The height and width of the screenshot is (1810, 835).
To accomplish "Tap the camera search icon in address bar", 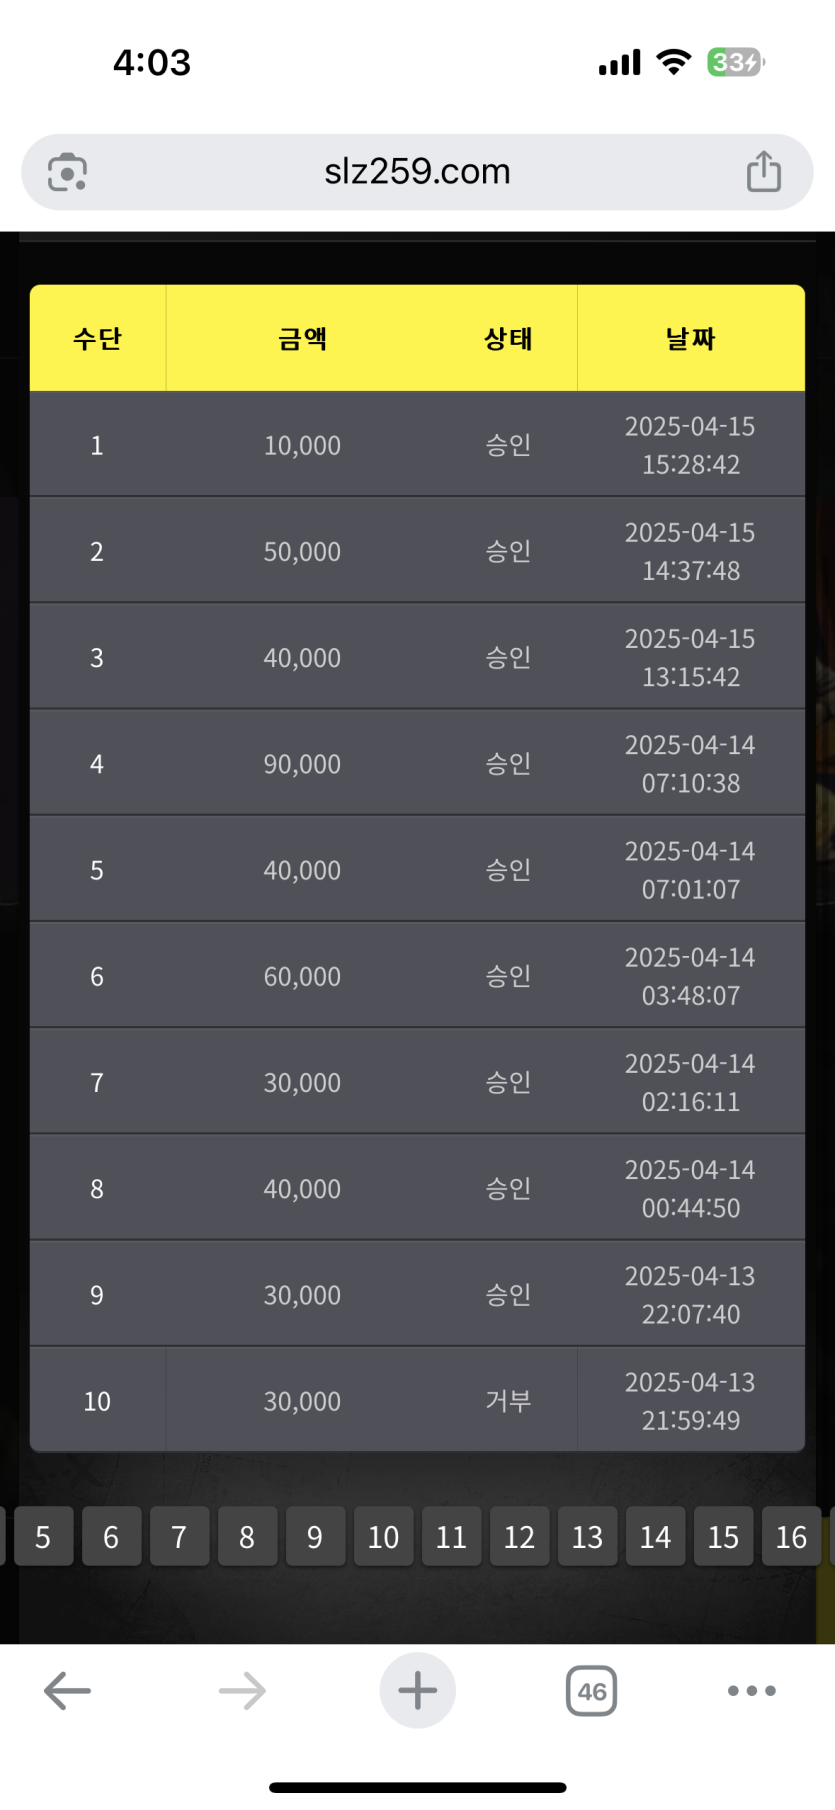I will [67, 172].
